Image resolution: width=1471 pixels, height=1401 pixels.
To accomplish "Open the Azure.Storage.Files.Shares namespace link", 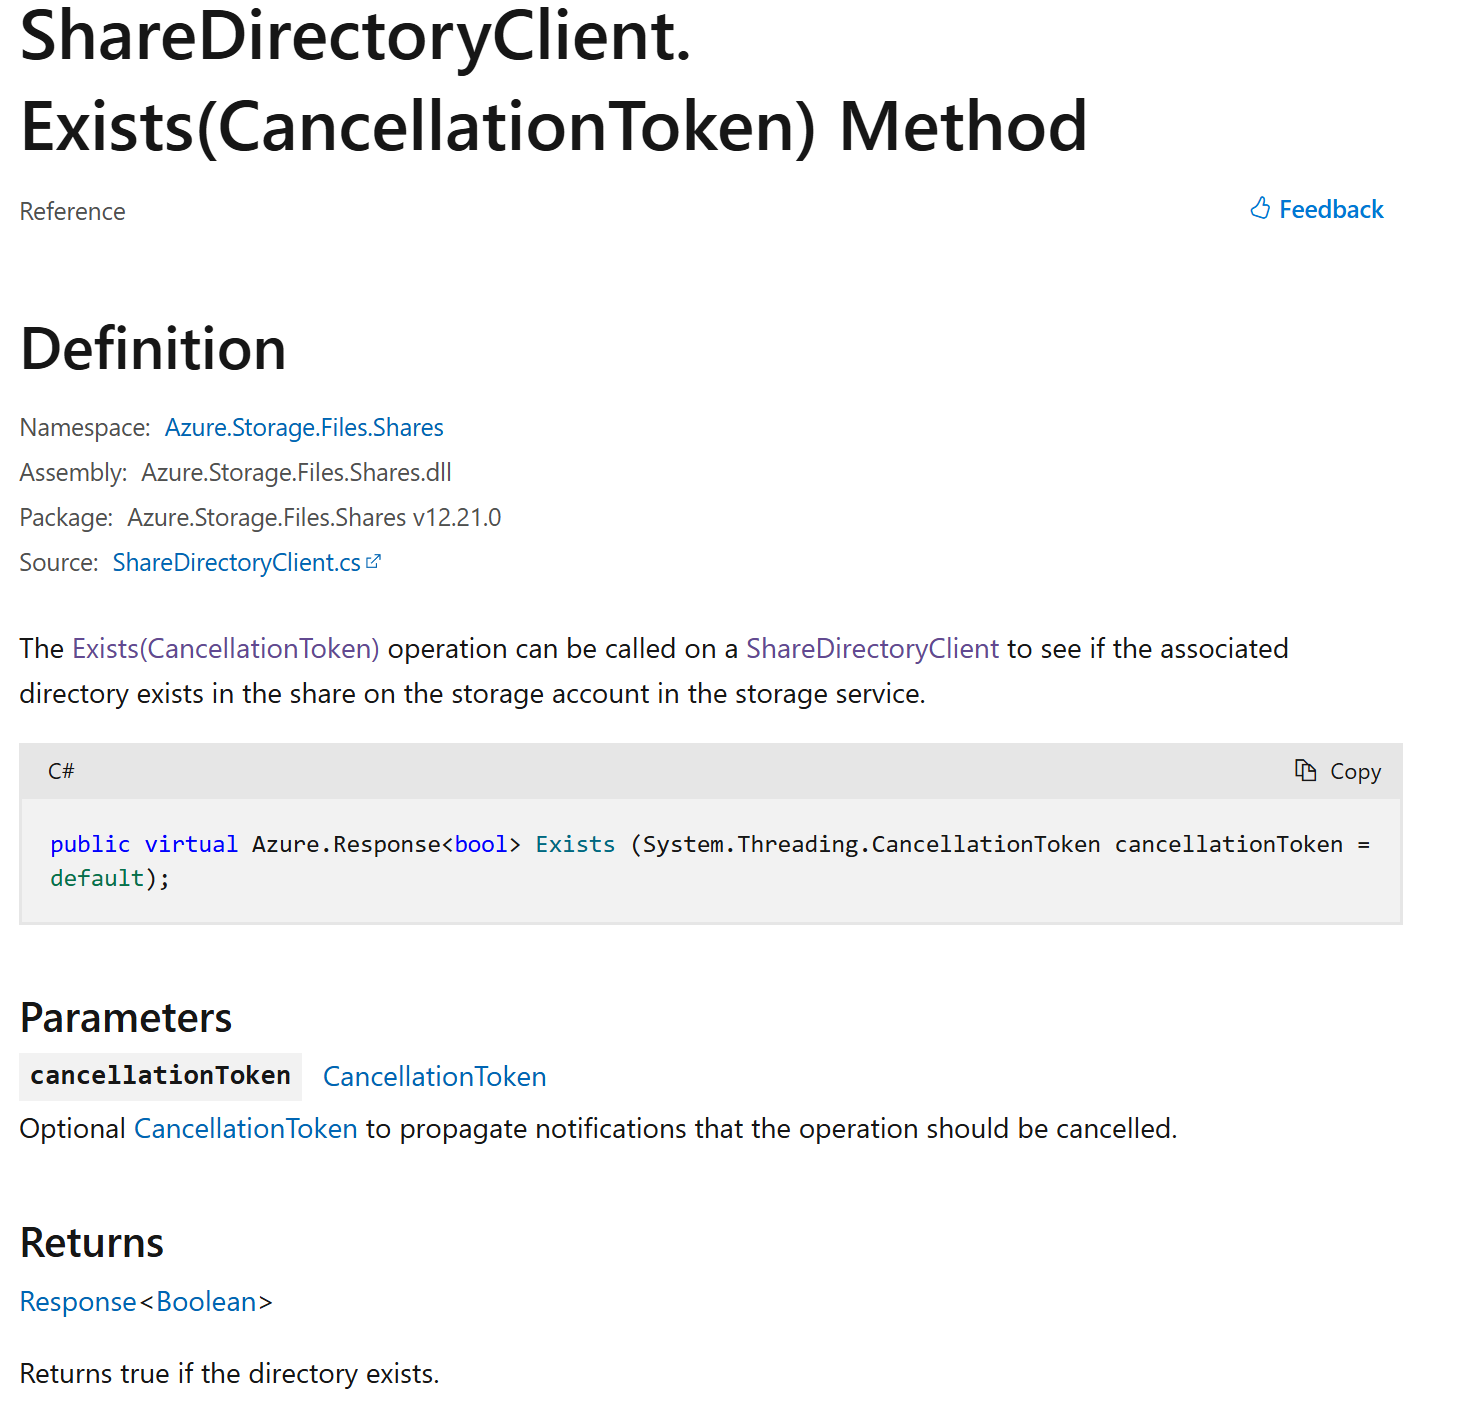I will pyautogui.click(x=304, y=428).
